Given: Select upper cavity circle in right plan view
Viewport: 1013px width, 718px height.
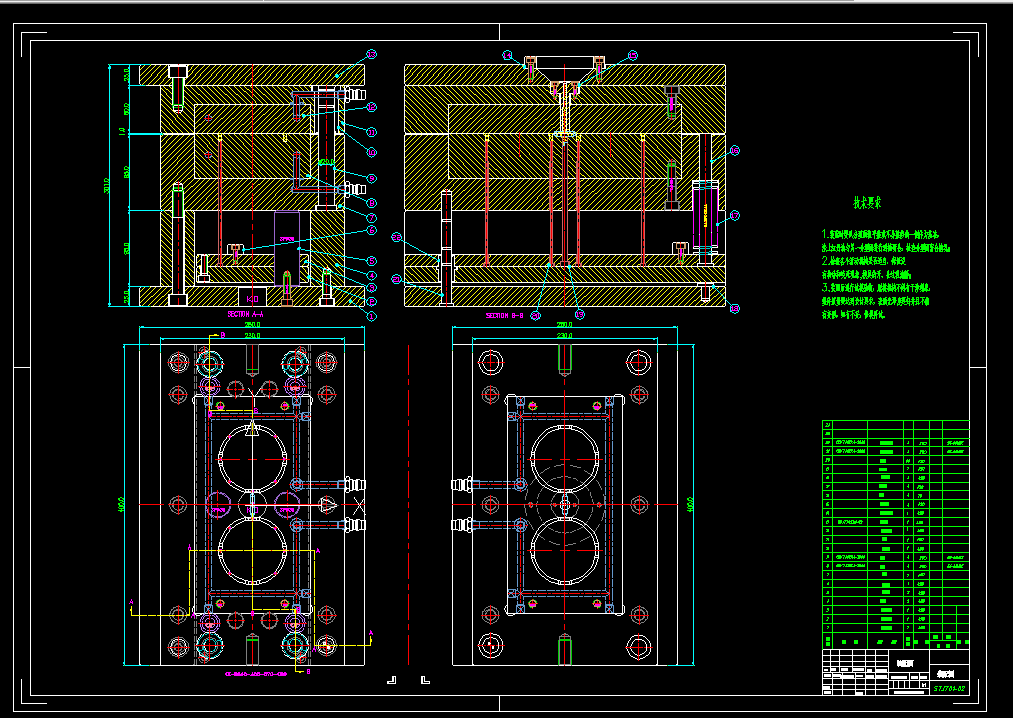Looking at the screenshot, I should coord(565,458).
